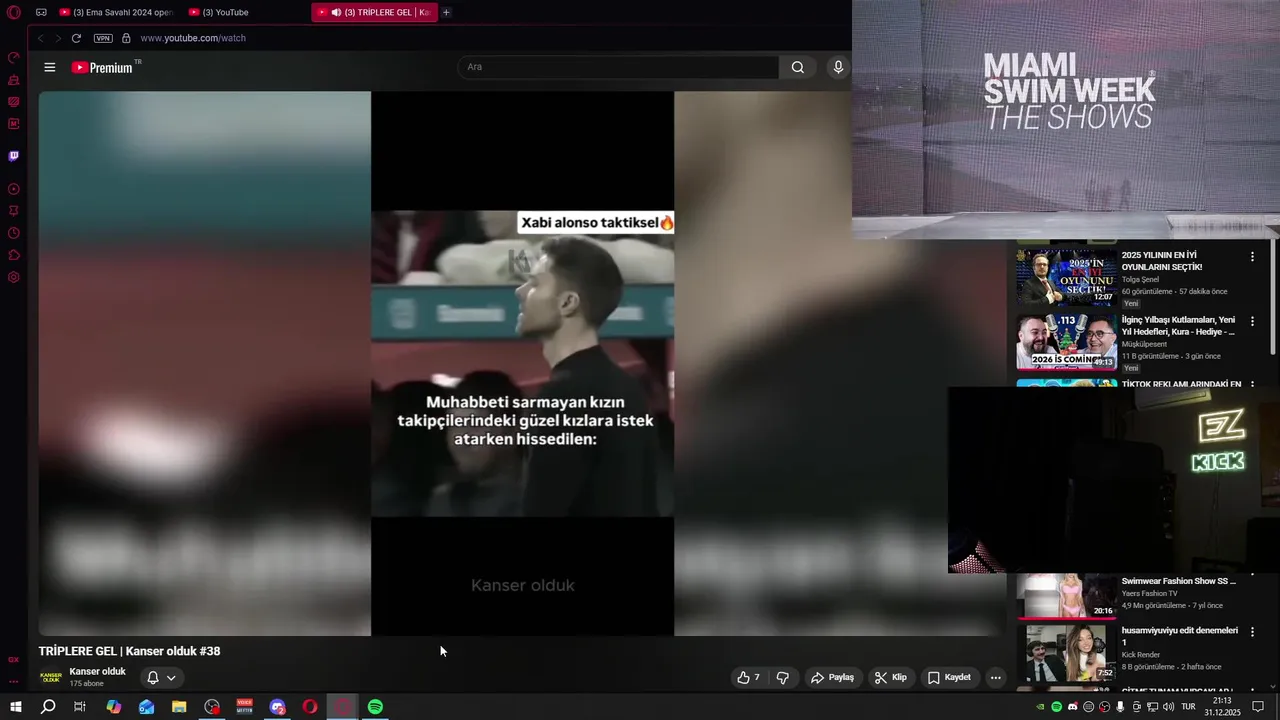Open more actions three-dot menu under video
1280x720 pixels.
coord(995,677)
